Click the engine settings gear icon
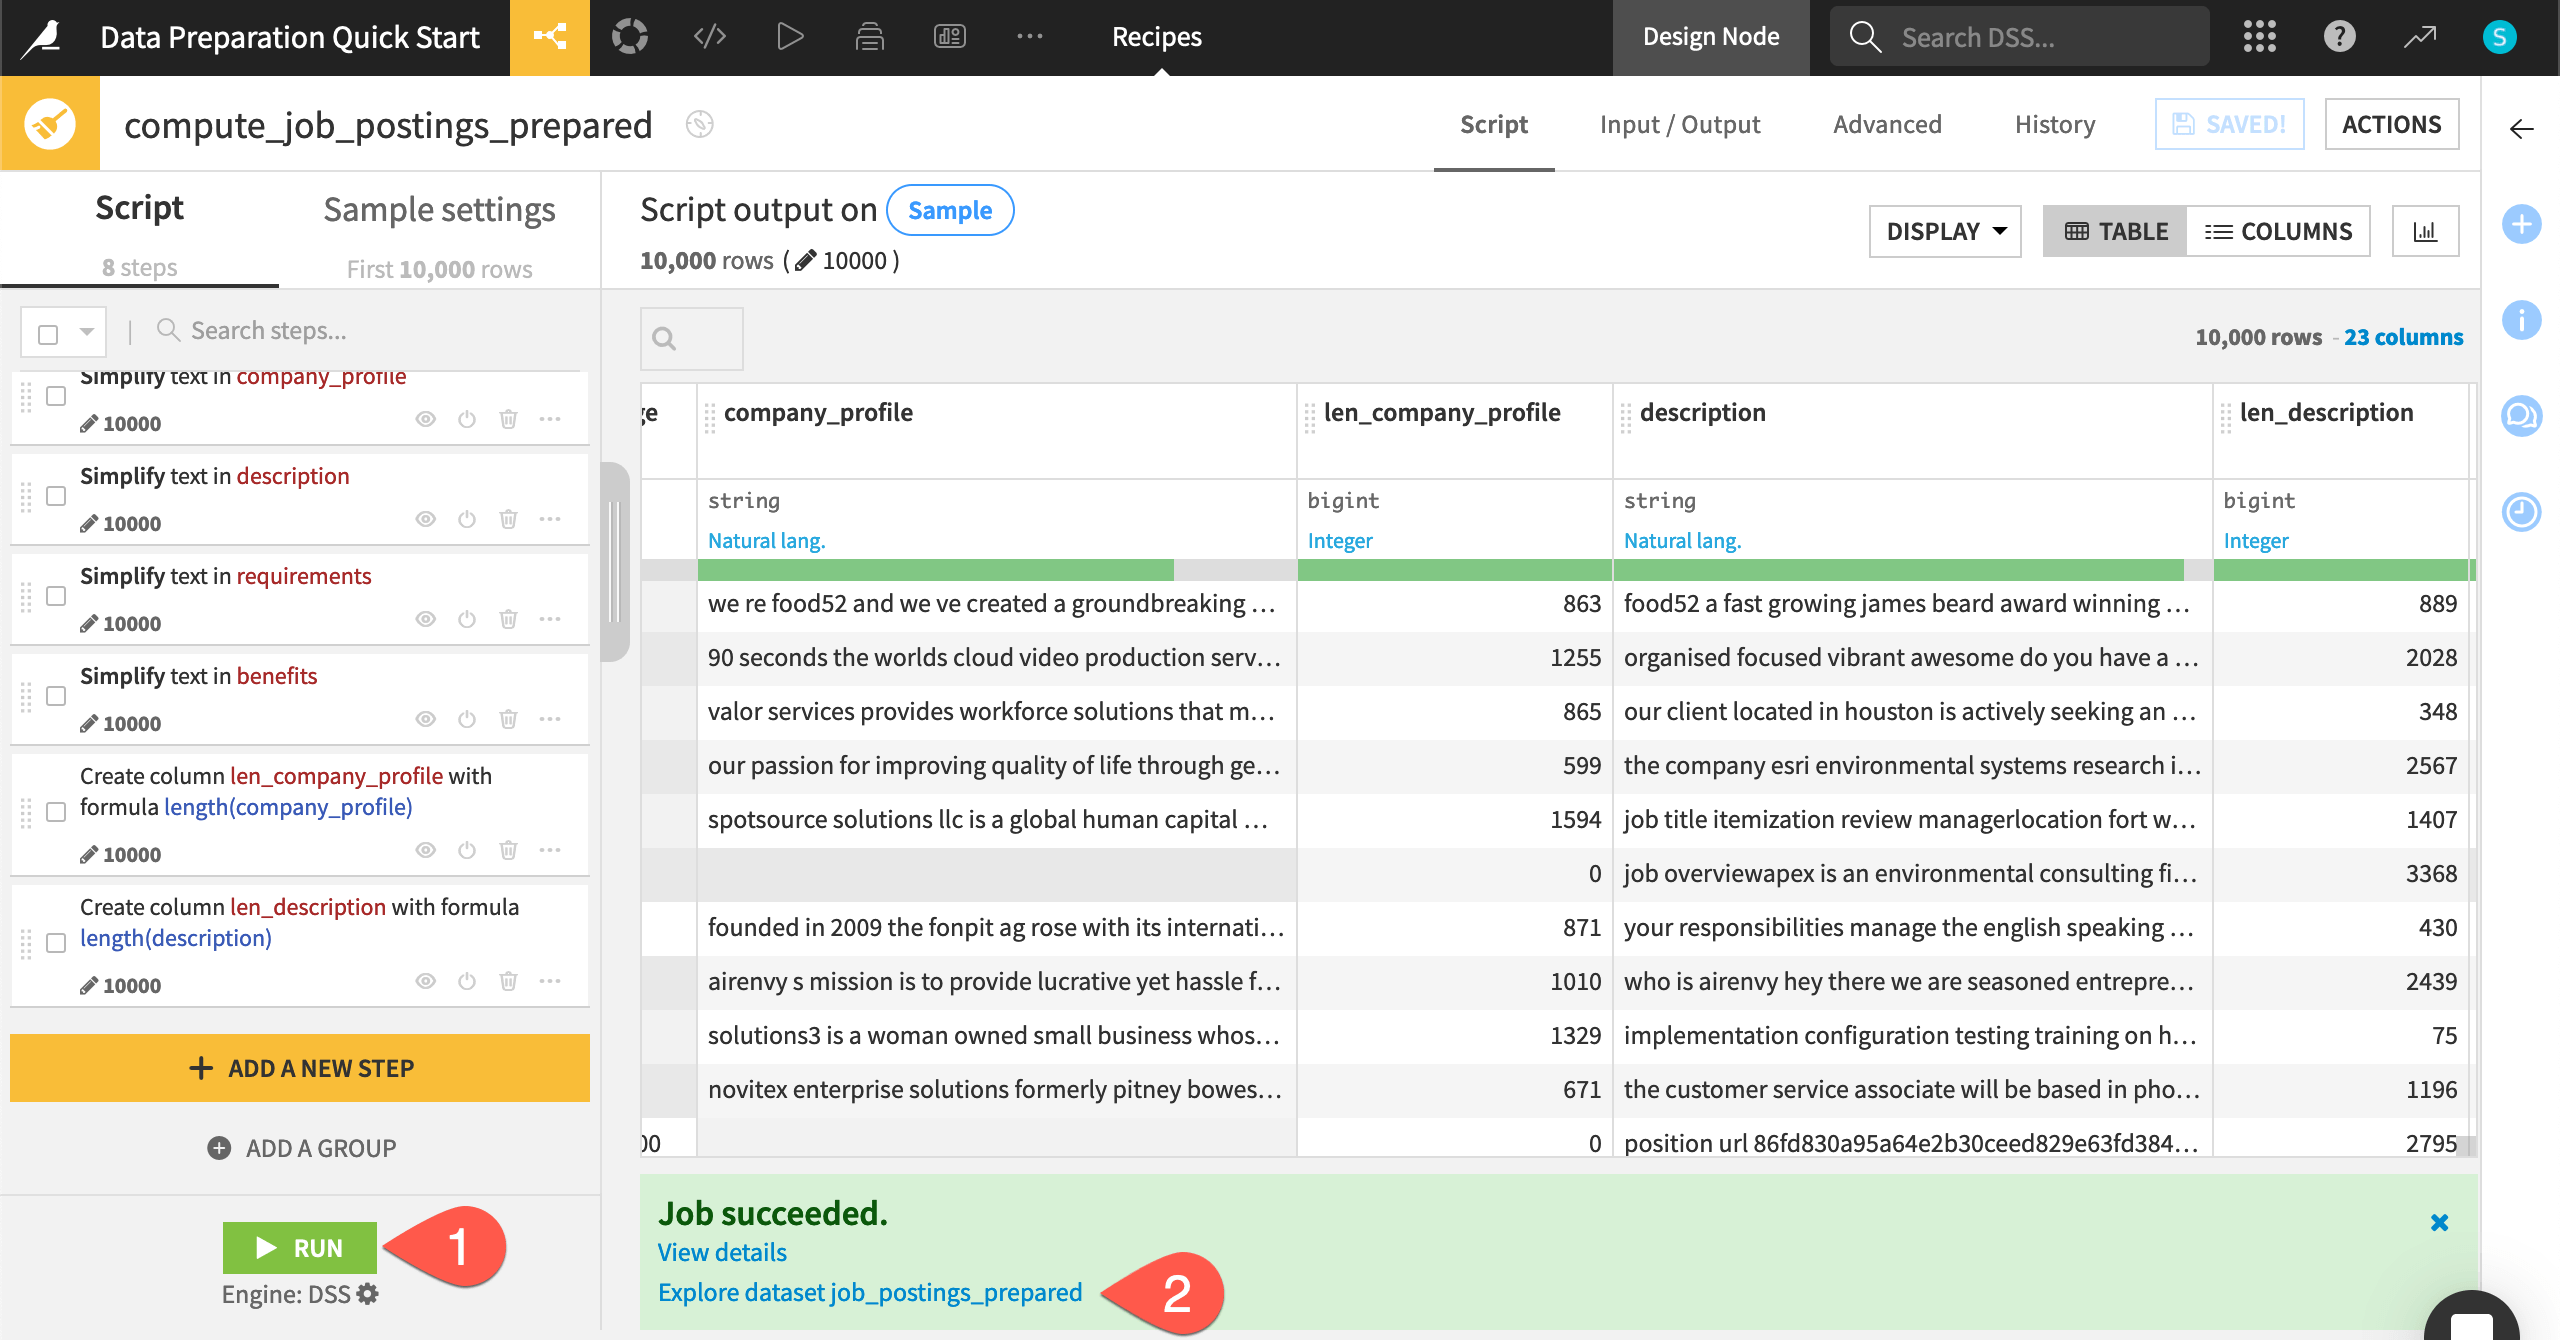 [368, 1294]
